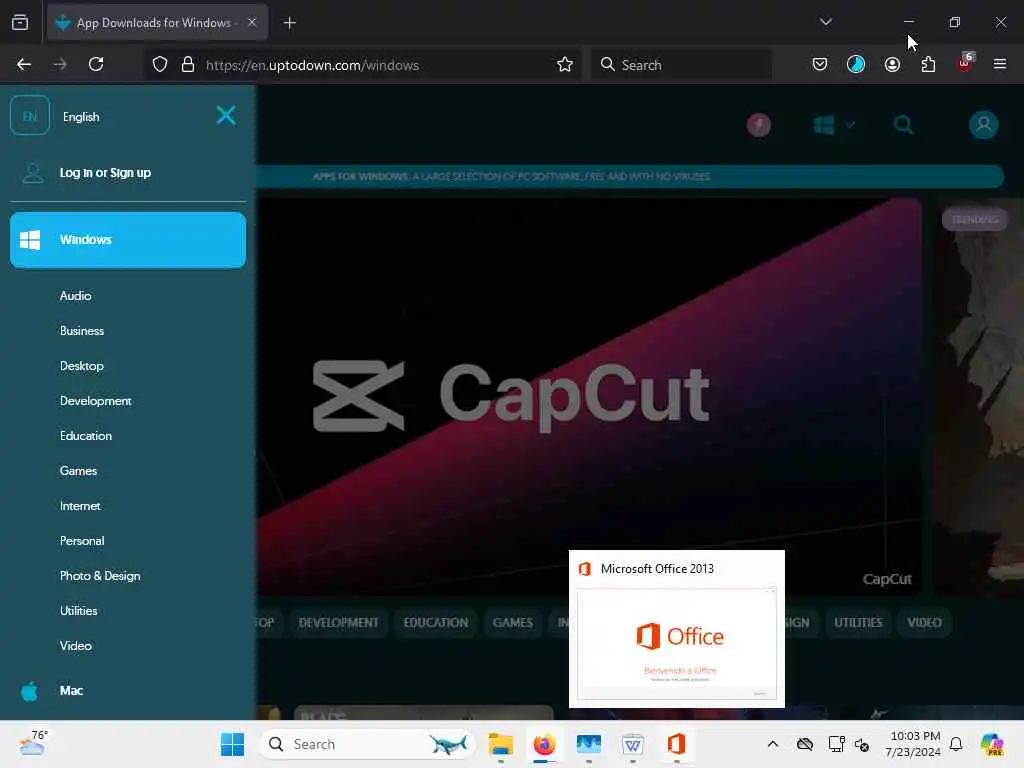
Task: Open Save to Pocket icon
Action: point(820,64)
